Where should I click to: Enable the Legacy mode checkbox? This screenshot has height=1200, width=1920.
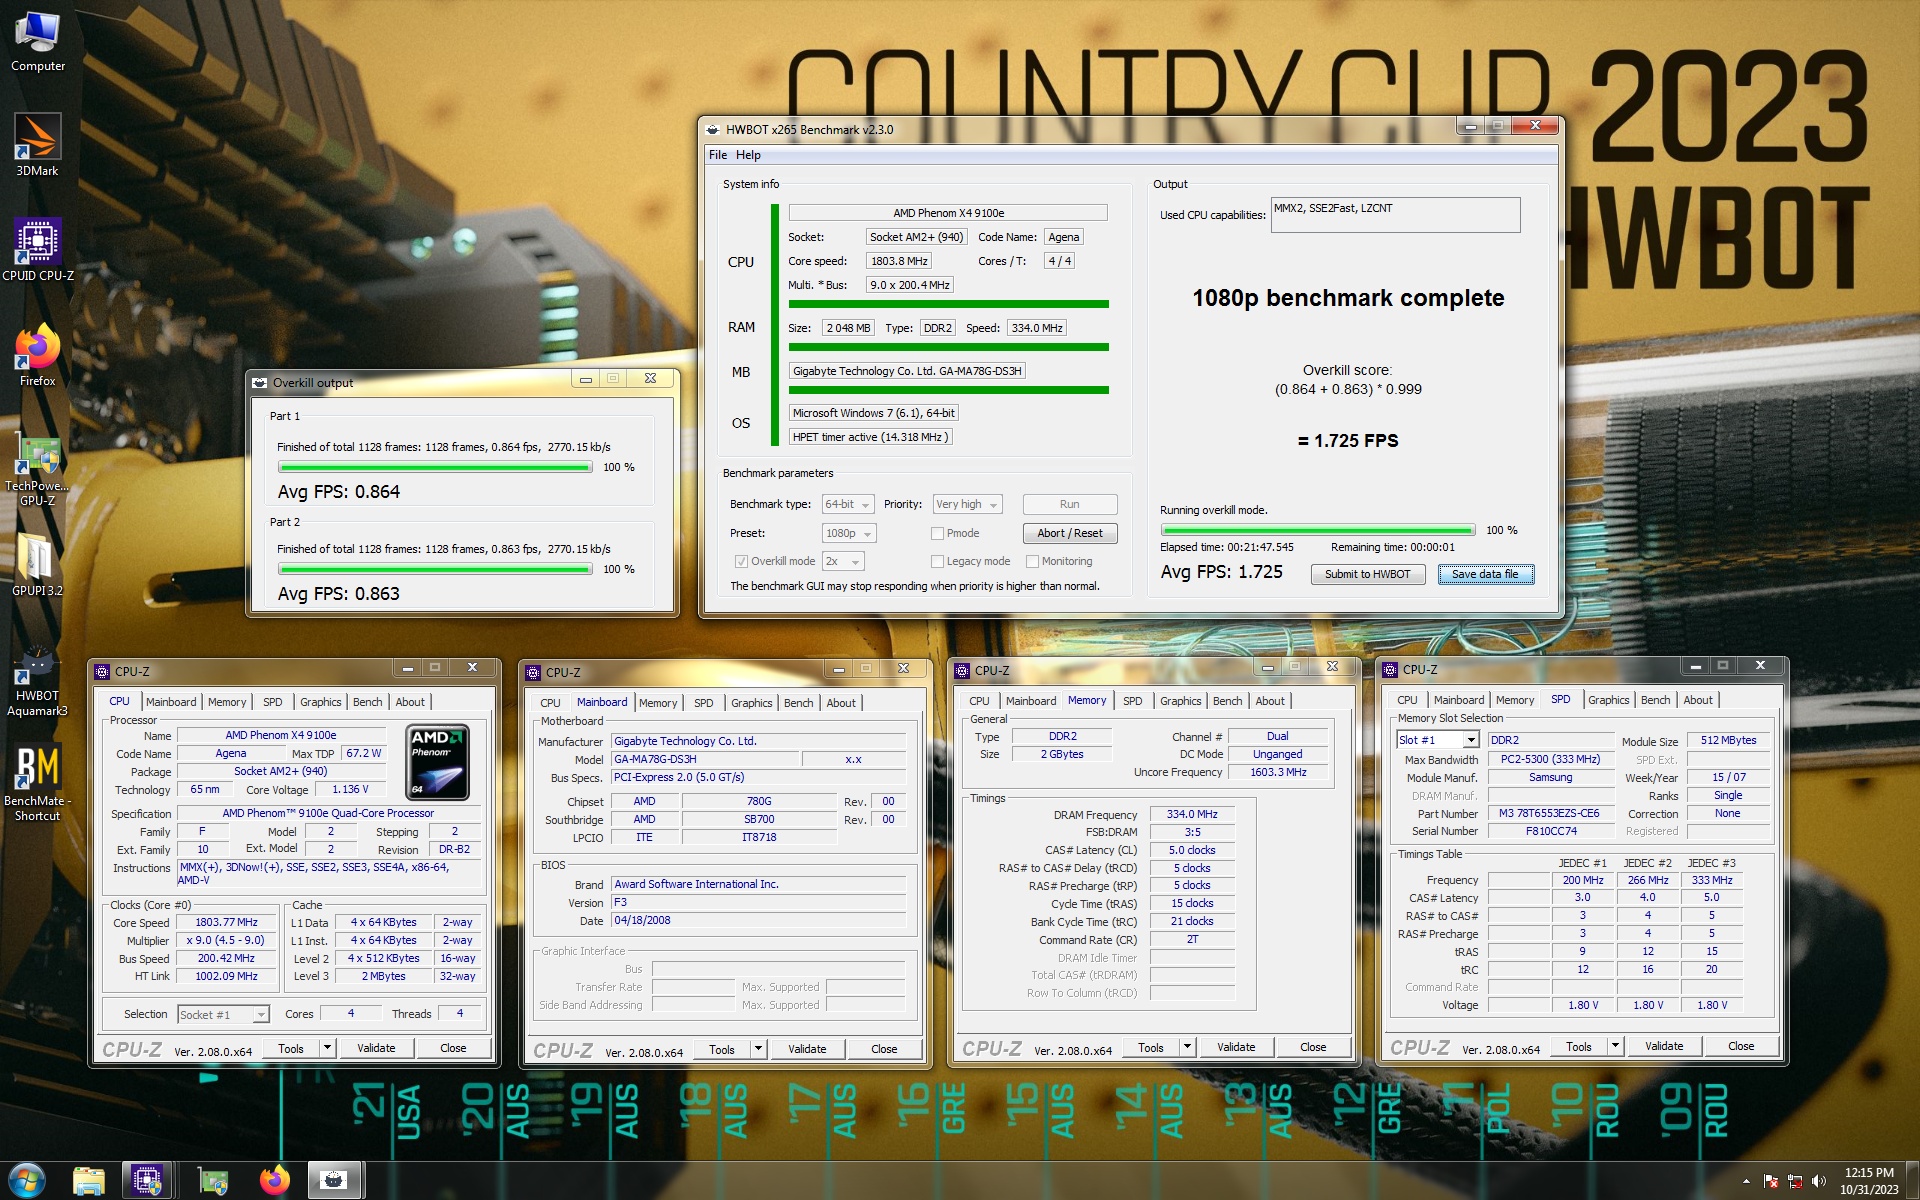pyautogui.click(x=937, y=561)
